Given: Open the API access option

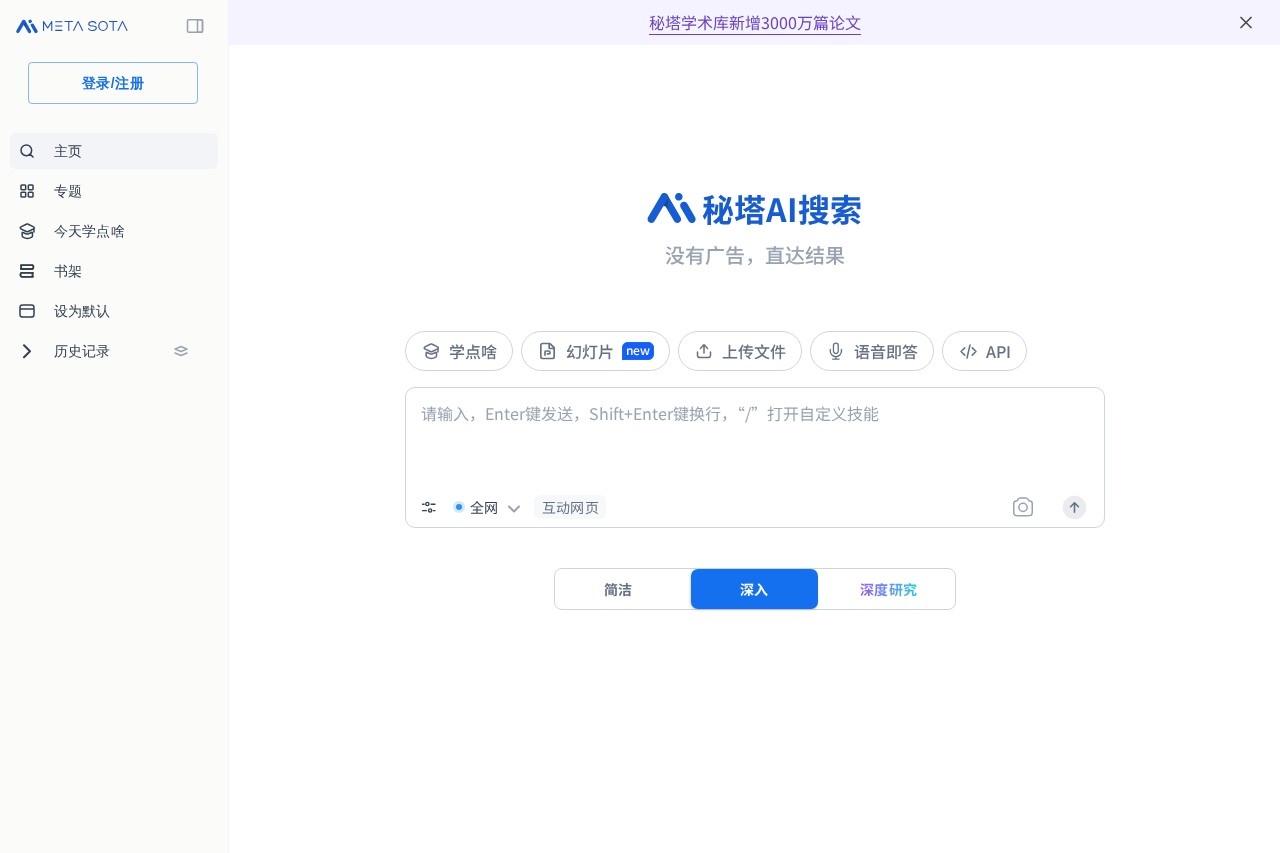Looking at the screenshot, I should [x=984, y=351].
